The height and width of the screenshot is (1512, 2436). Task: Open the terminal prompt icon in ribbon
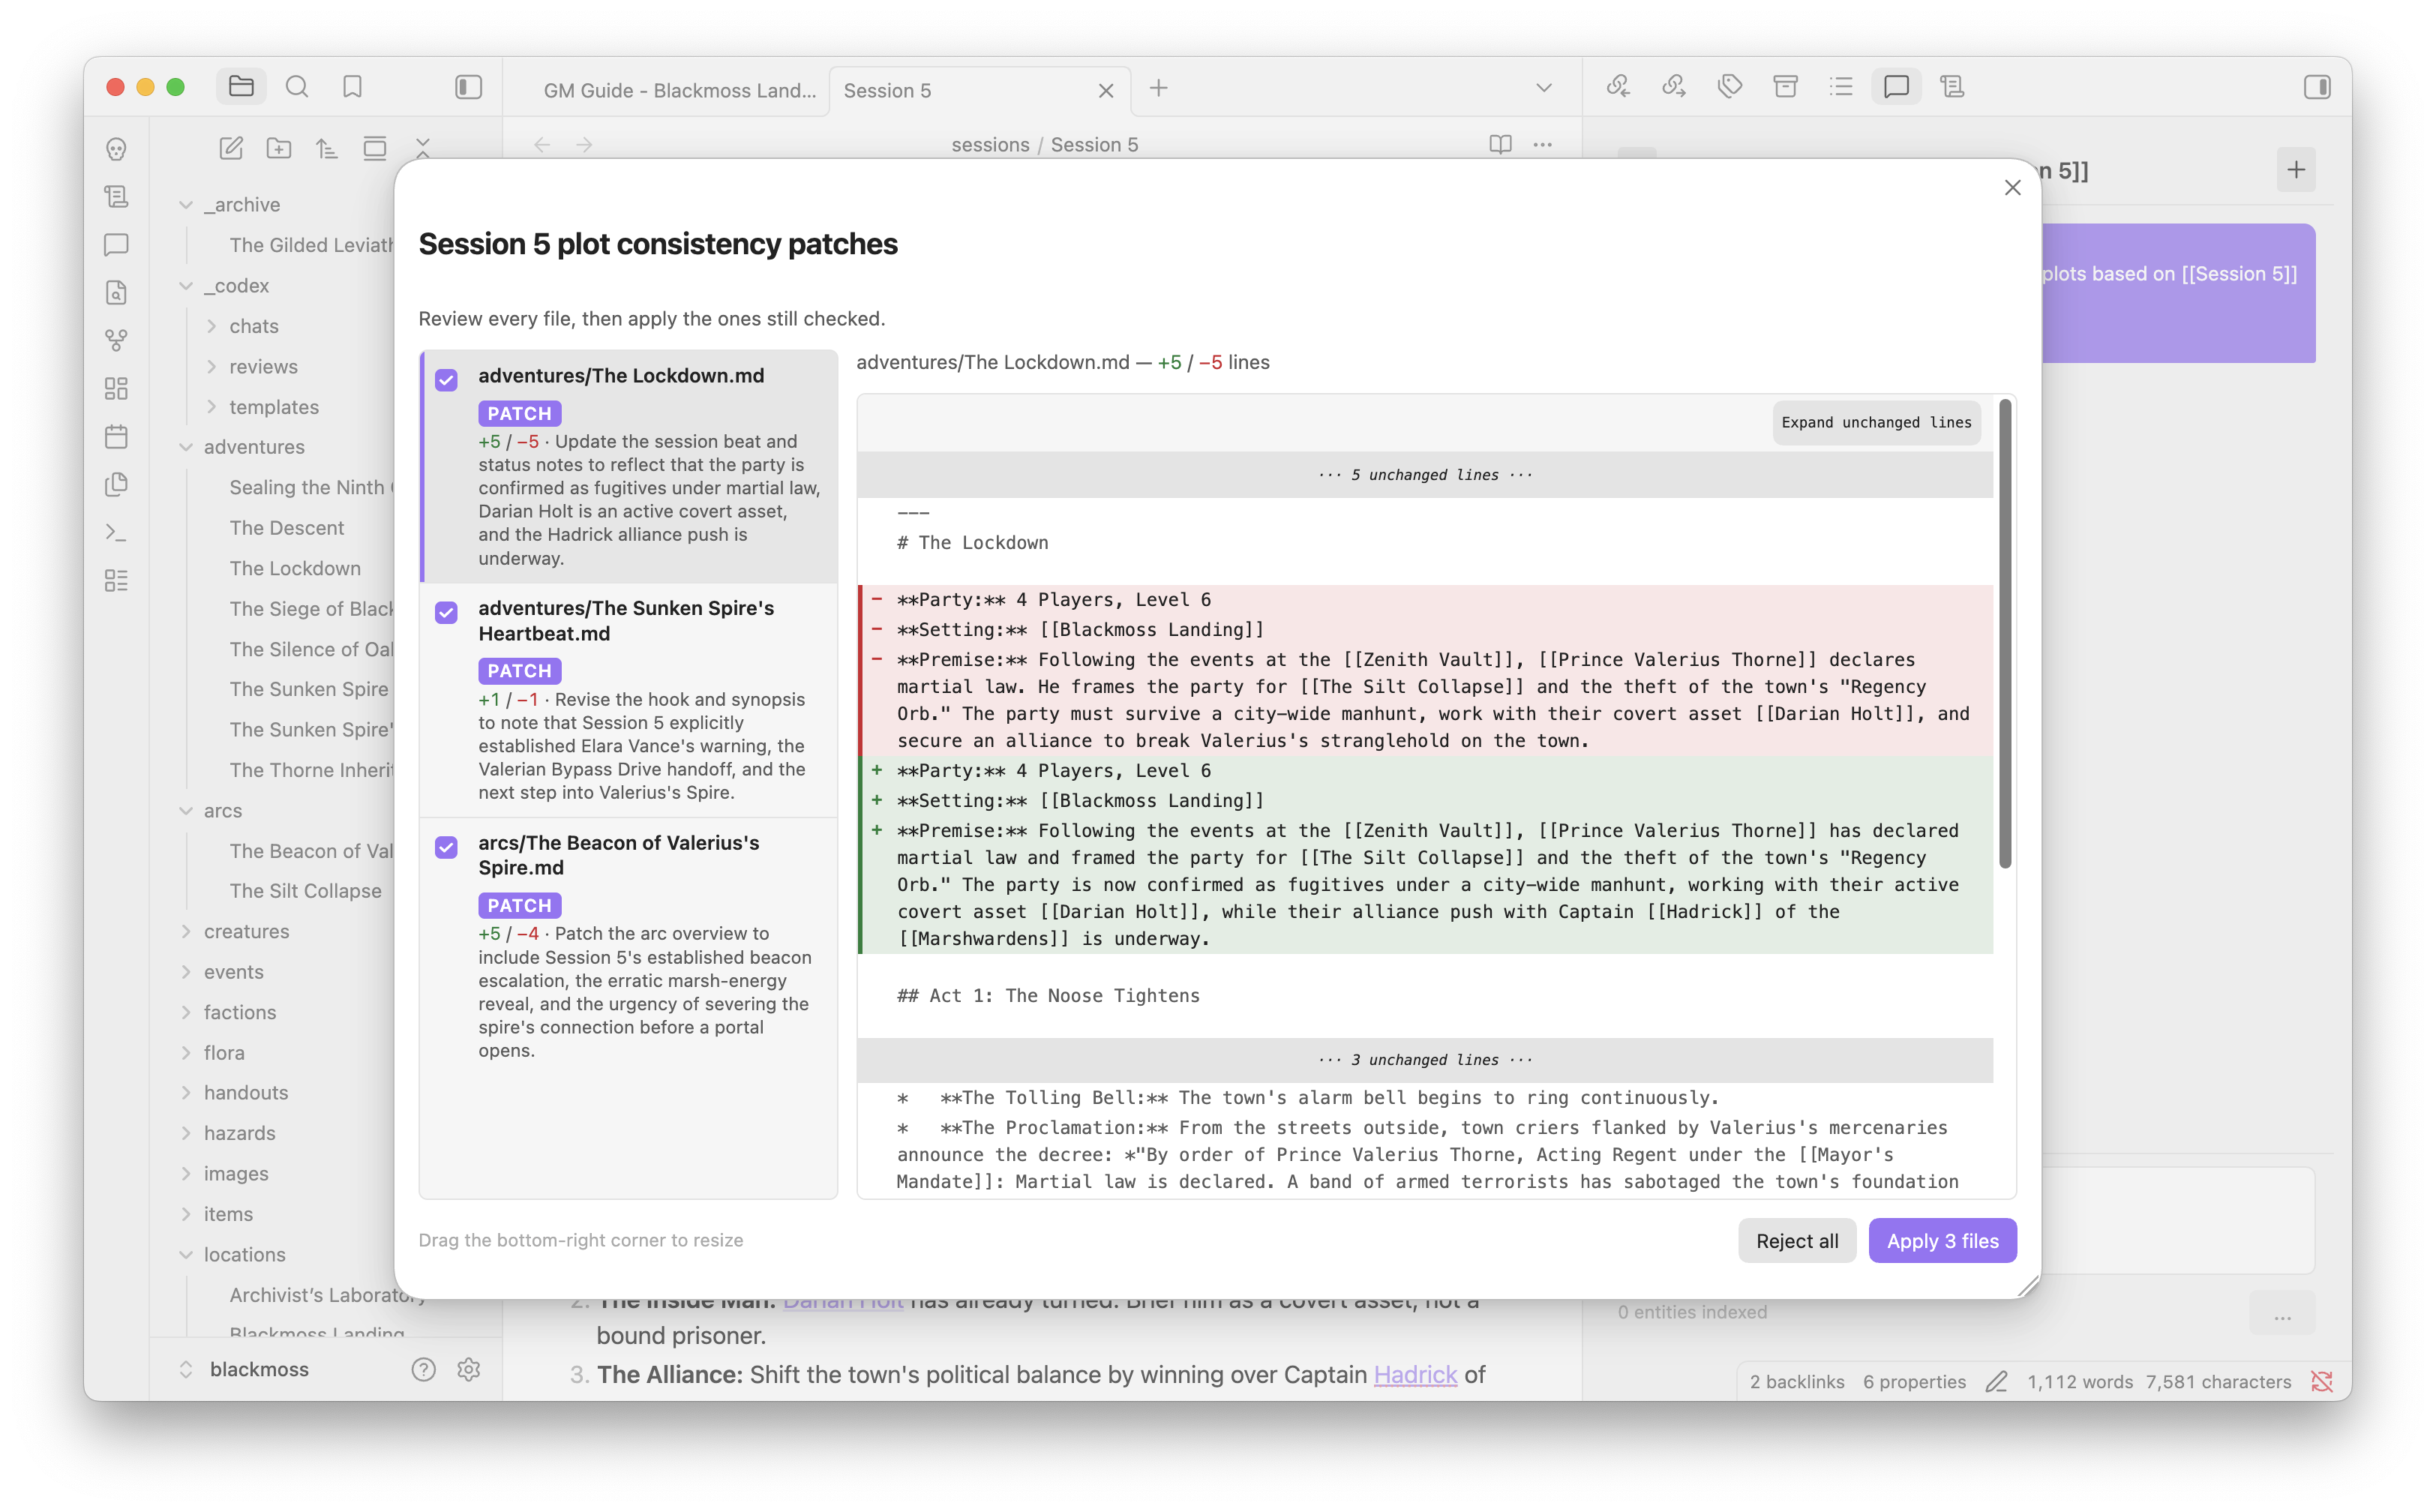click(117, 533)
